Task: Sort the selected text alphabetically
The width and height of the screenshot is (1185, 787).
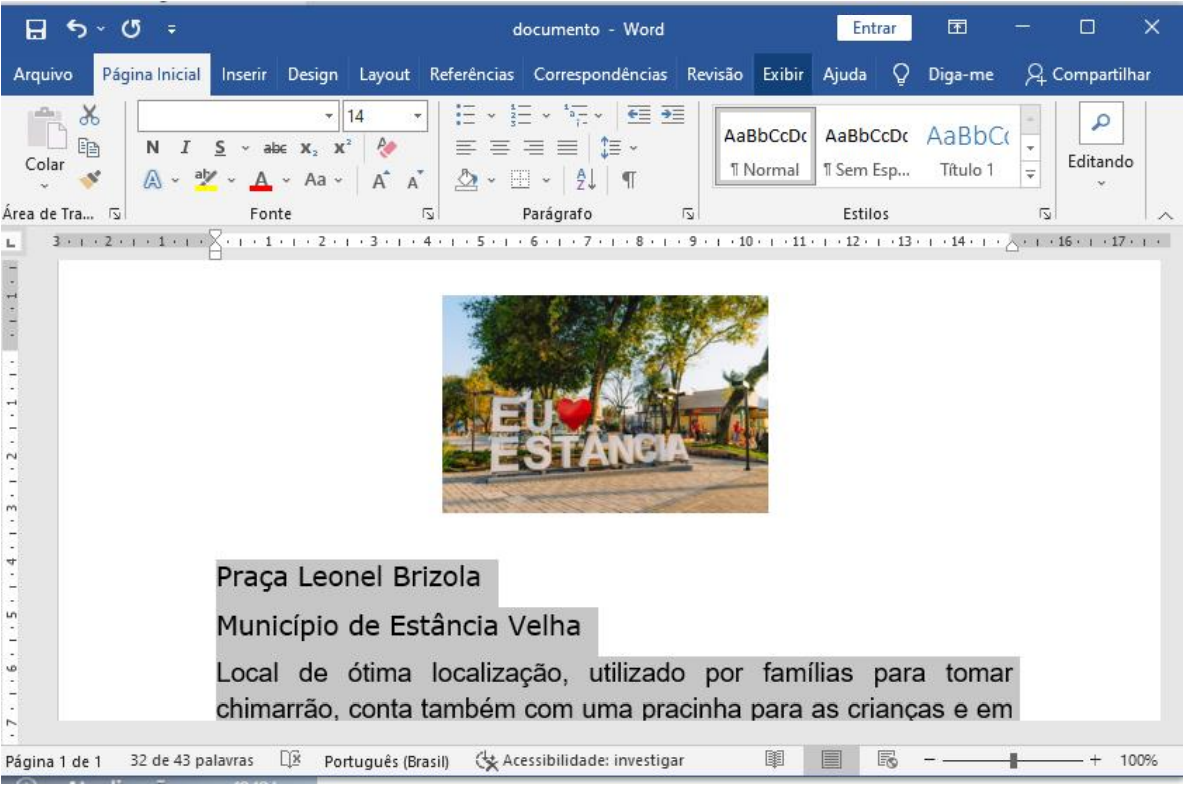Action: click(x=586, y=180)
